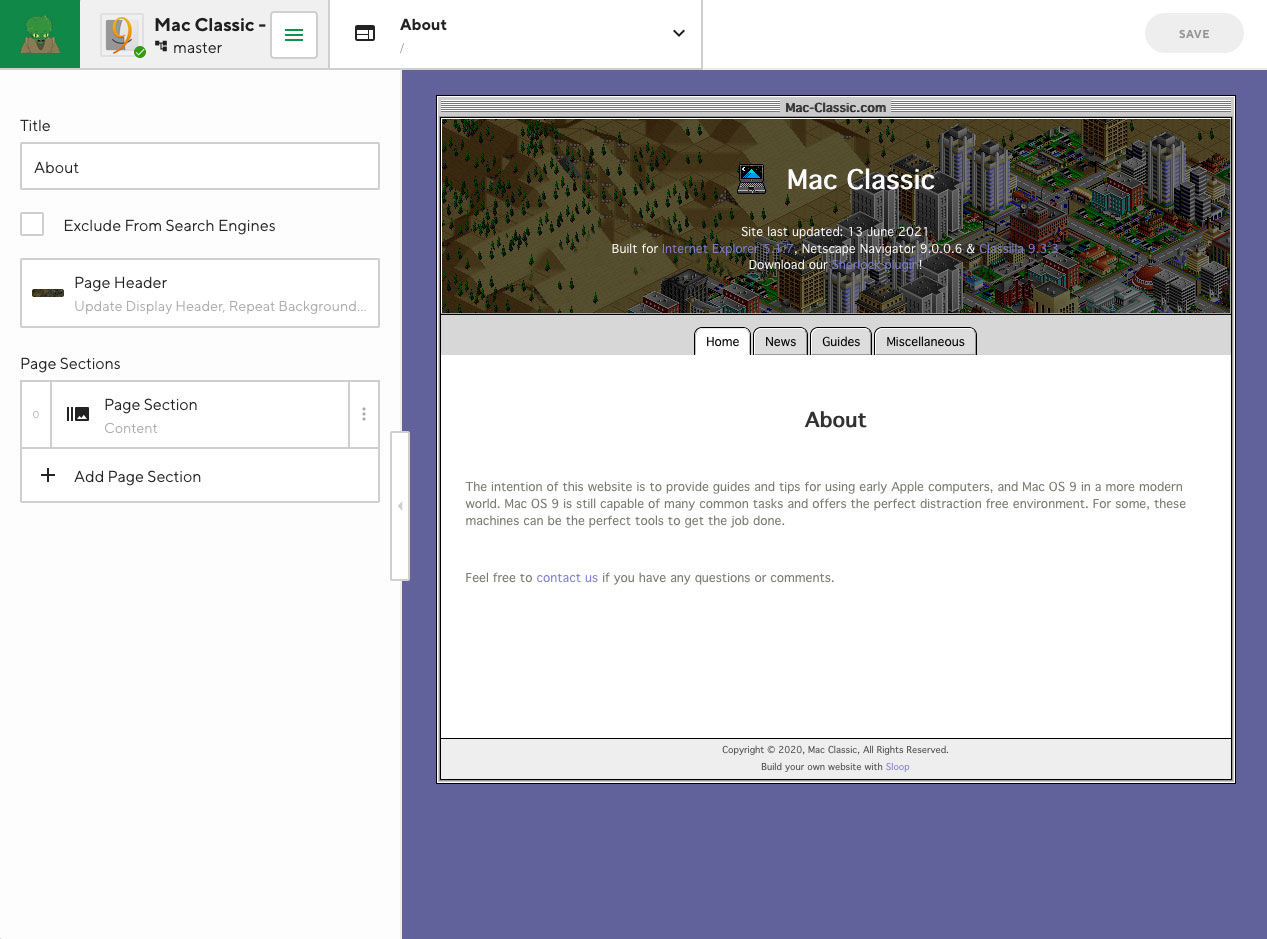This screenshot has height=939, width=1267.
Task: Click the green check status badge
Action: click(x=140, y=52)
